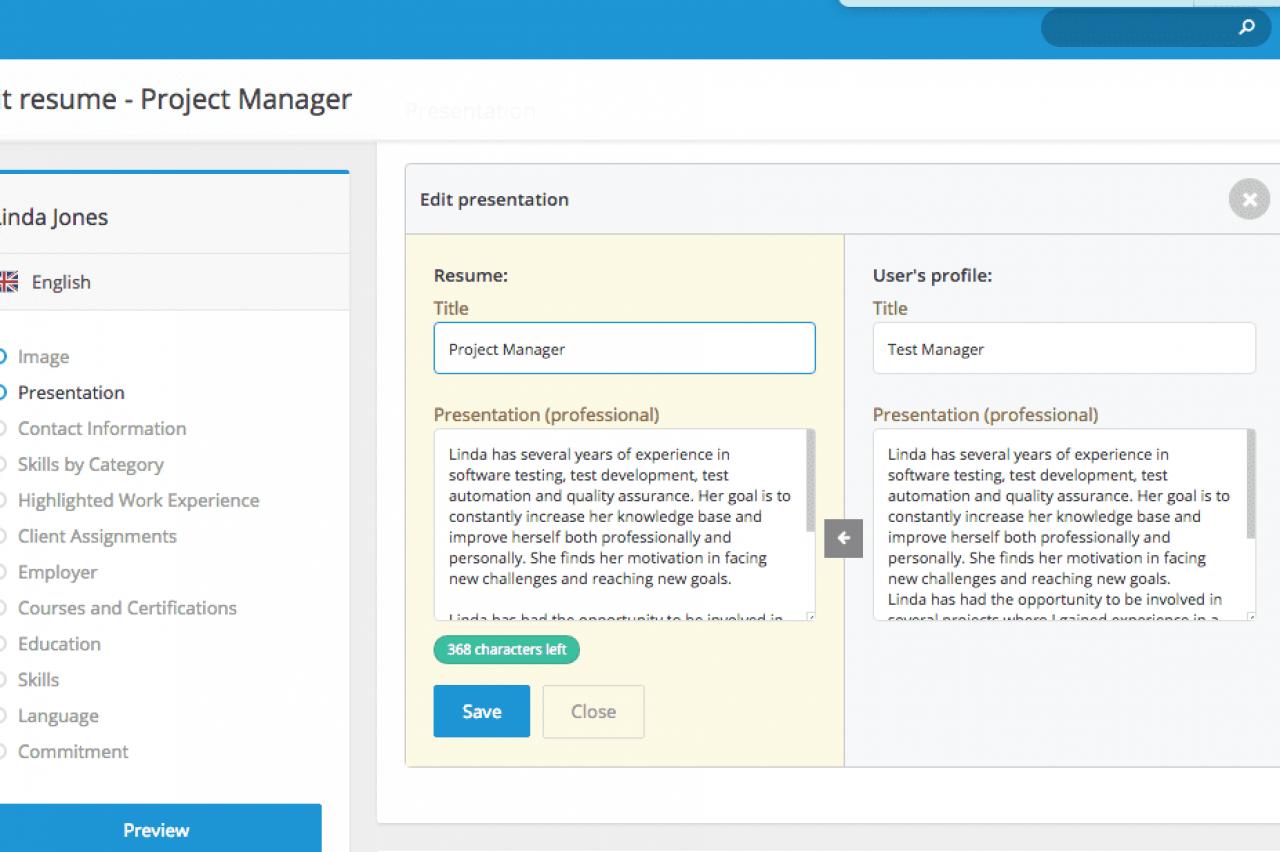Select the Image section
This screenshot has height=852, width=1280.
(x=43, y=357)
